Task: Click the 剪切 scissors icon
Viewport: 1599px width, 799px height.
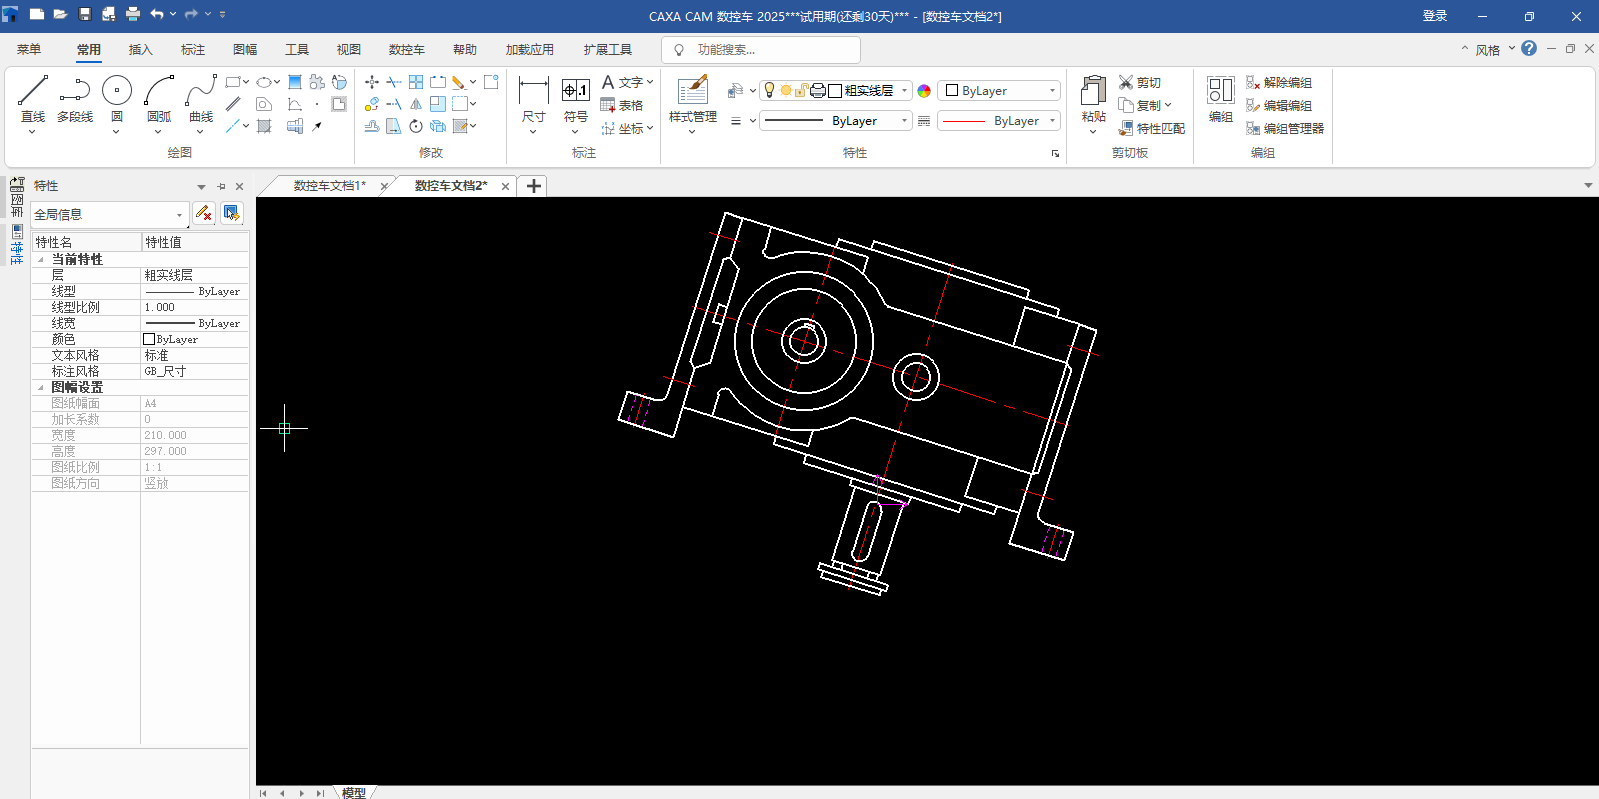Action: (x=1126, y=83)
